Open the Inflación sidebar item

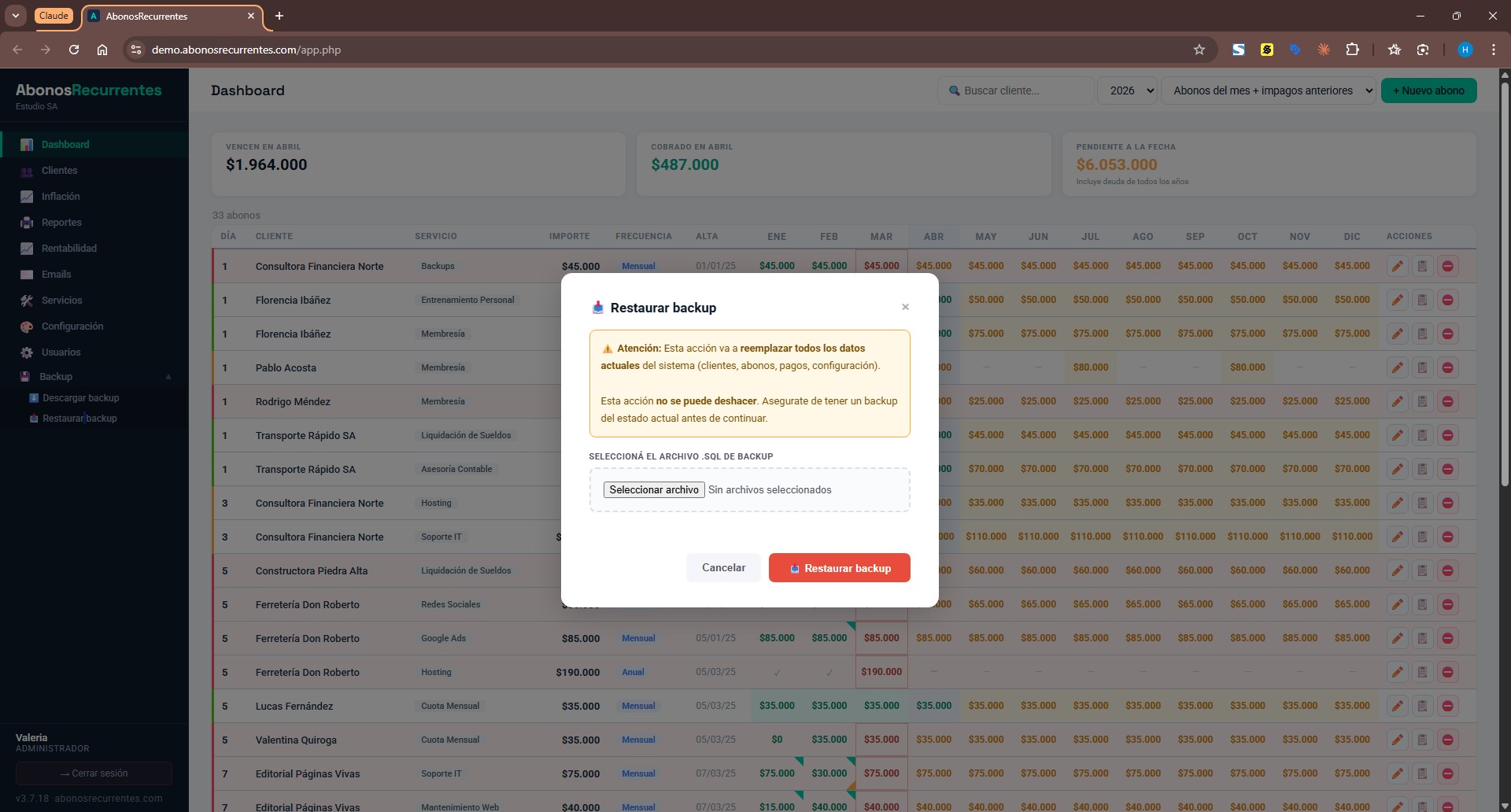pyautogui.click(x=94, y=197)
